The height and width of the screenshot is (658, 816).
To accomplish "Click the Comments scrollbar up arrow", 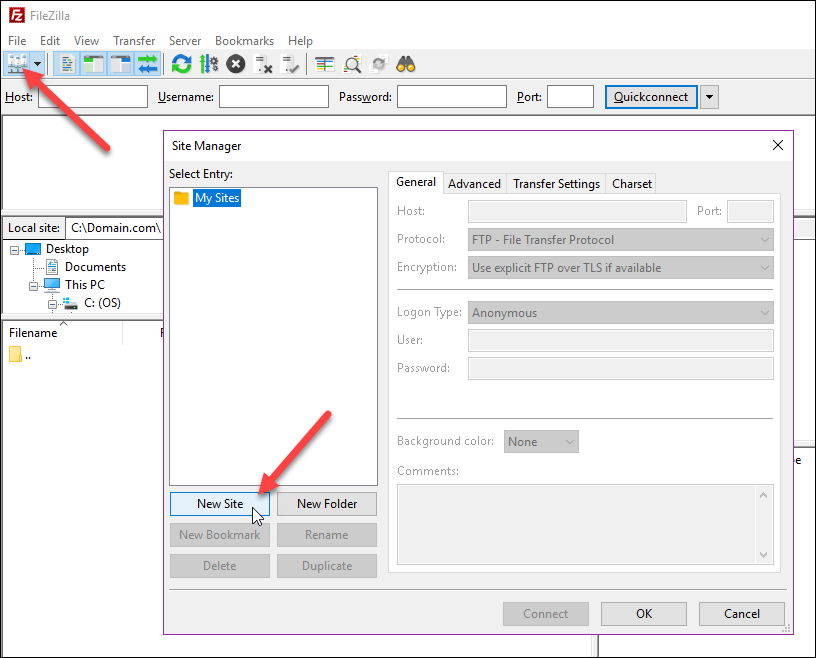I will click(x=763, y=495).
